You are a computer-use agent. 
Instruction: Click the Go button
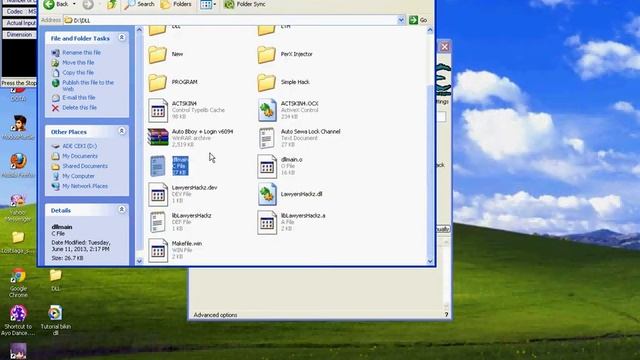tap(418, 20)
